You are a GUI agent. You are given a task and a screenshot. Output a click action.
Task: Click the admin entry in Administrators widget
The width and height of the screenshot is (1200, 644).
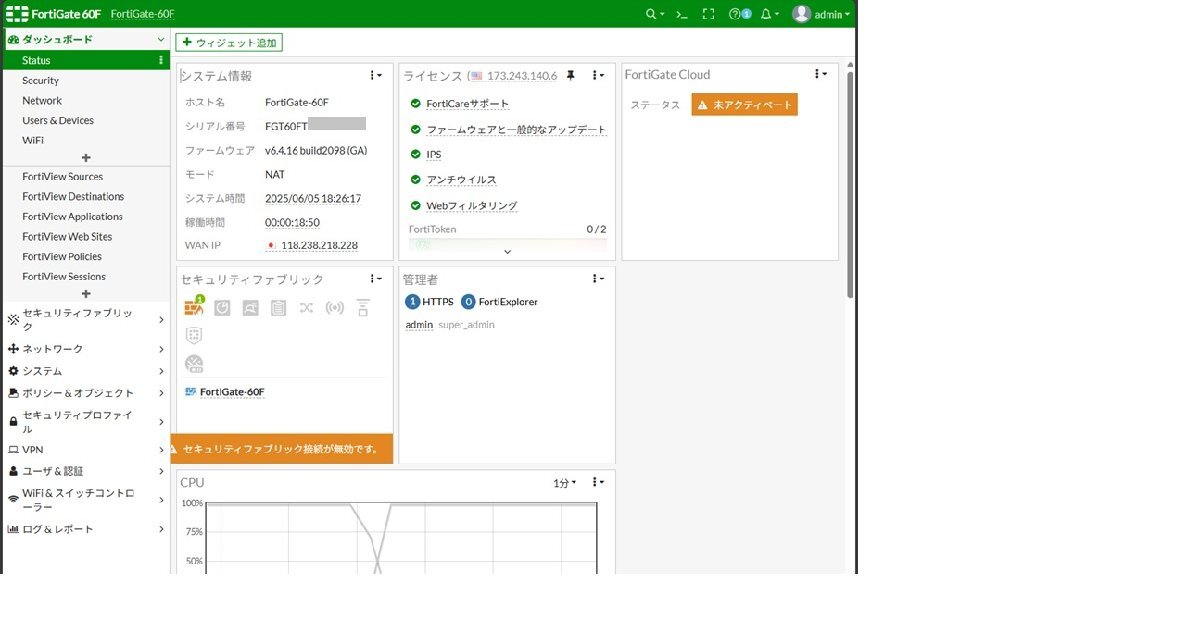point(419,325)
